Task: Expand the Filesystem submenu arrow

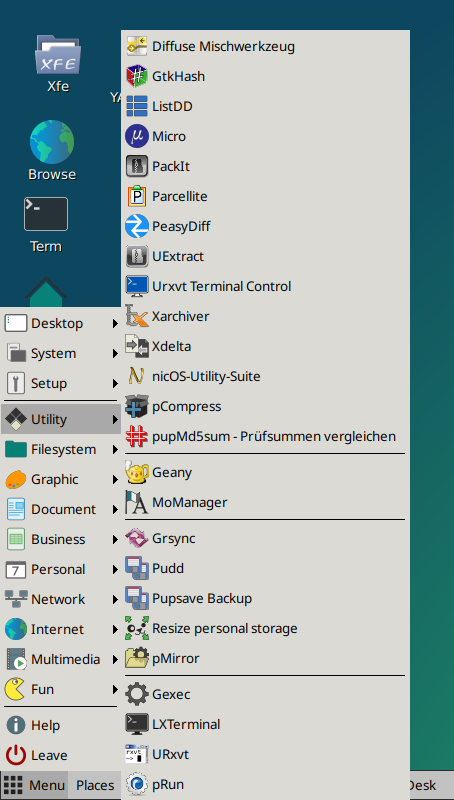Action: (x=115, y=449)
